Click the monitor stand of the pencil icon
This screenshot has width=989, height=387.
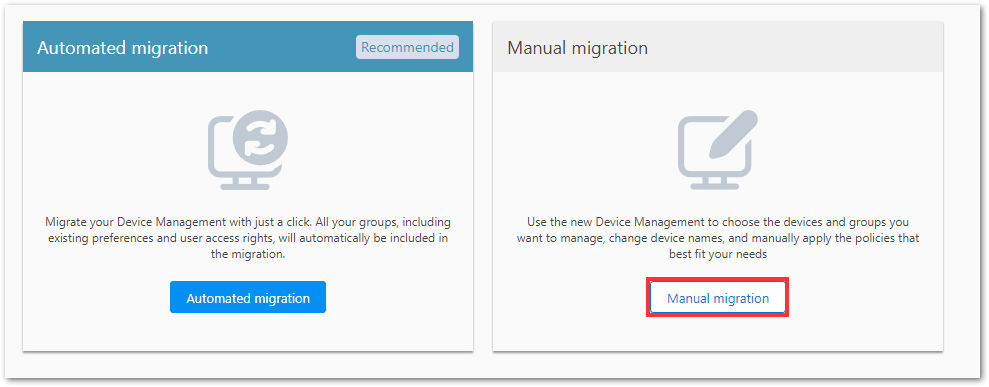(714, 183)
